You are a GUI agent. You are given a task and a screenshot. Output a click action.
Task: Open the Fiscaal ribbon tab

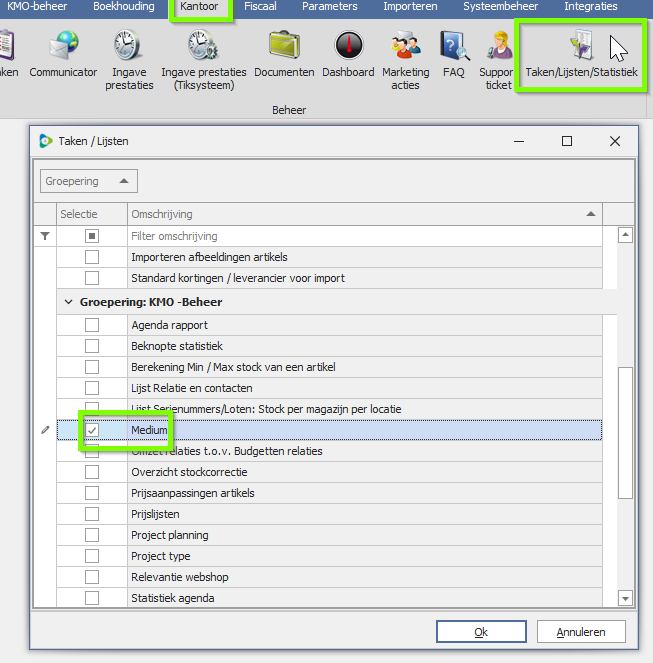coord(260,6)
